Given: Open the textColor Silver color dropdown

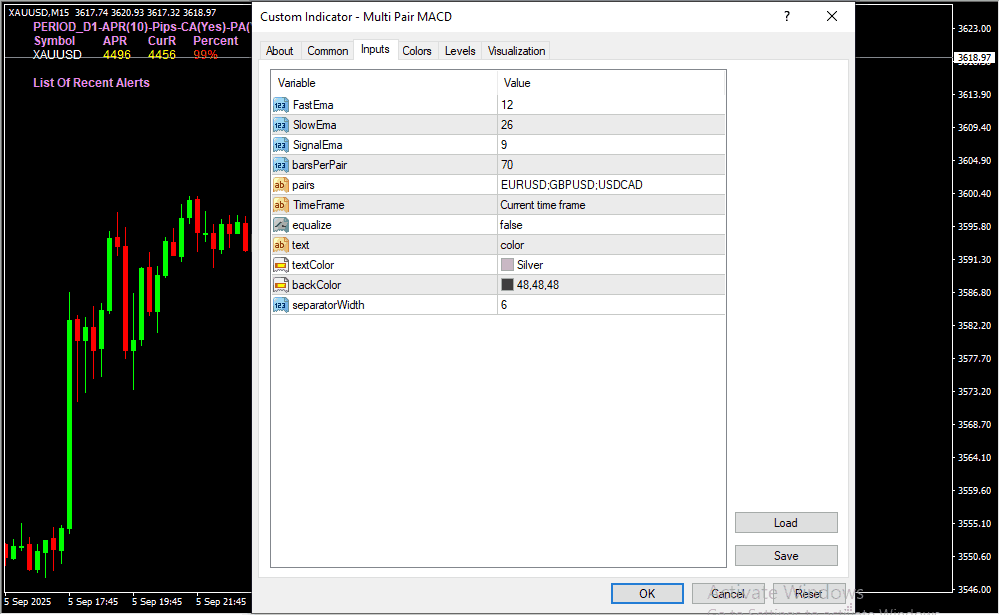Looking at the screenshot, I should pyautogui.click(x=611, y=265).
